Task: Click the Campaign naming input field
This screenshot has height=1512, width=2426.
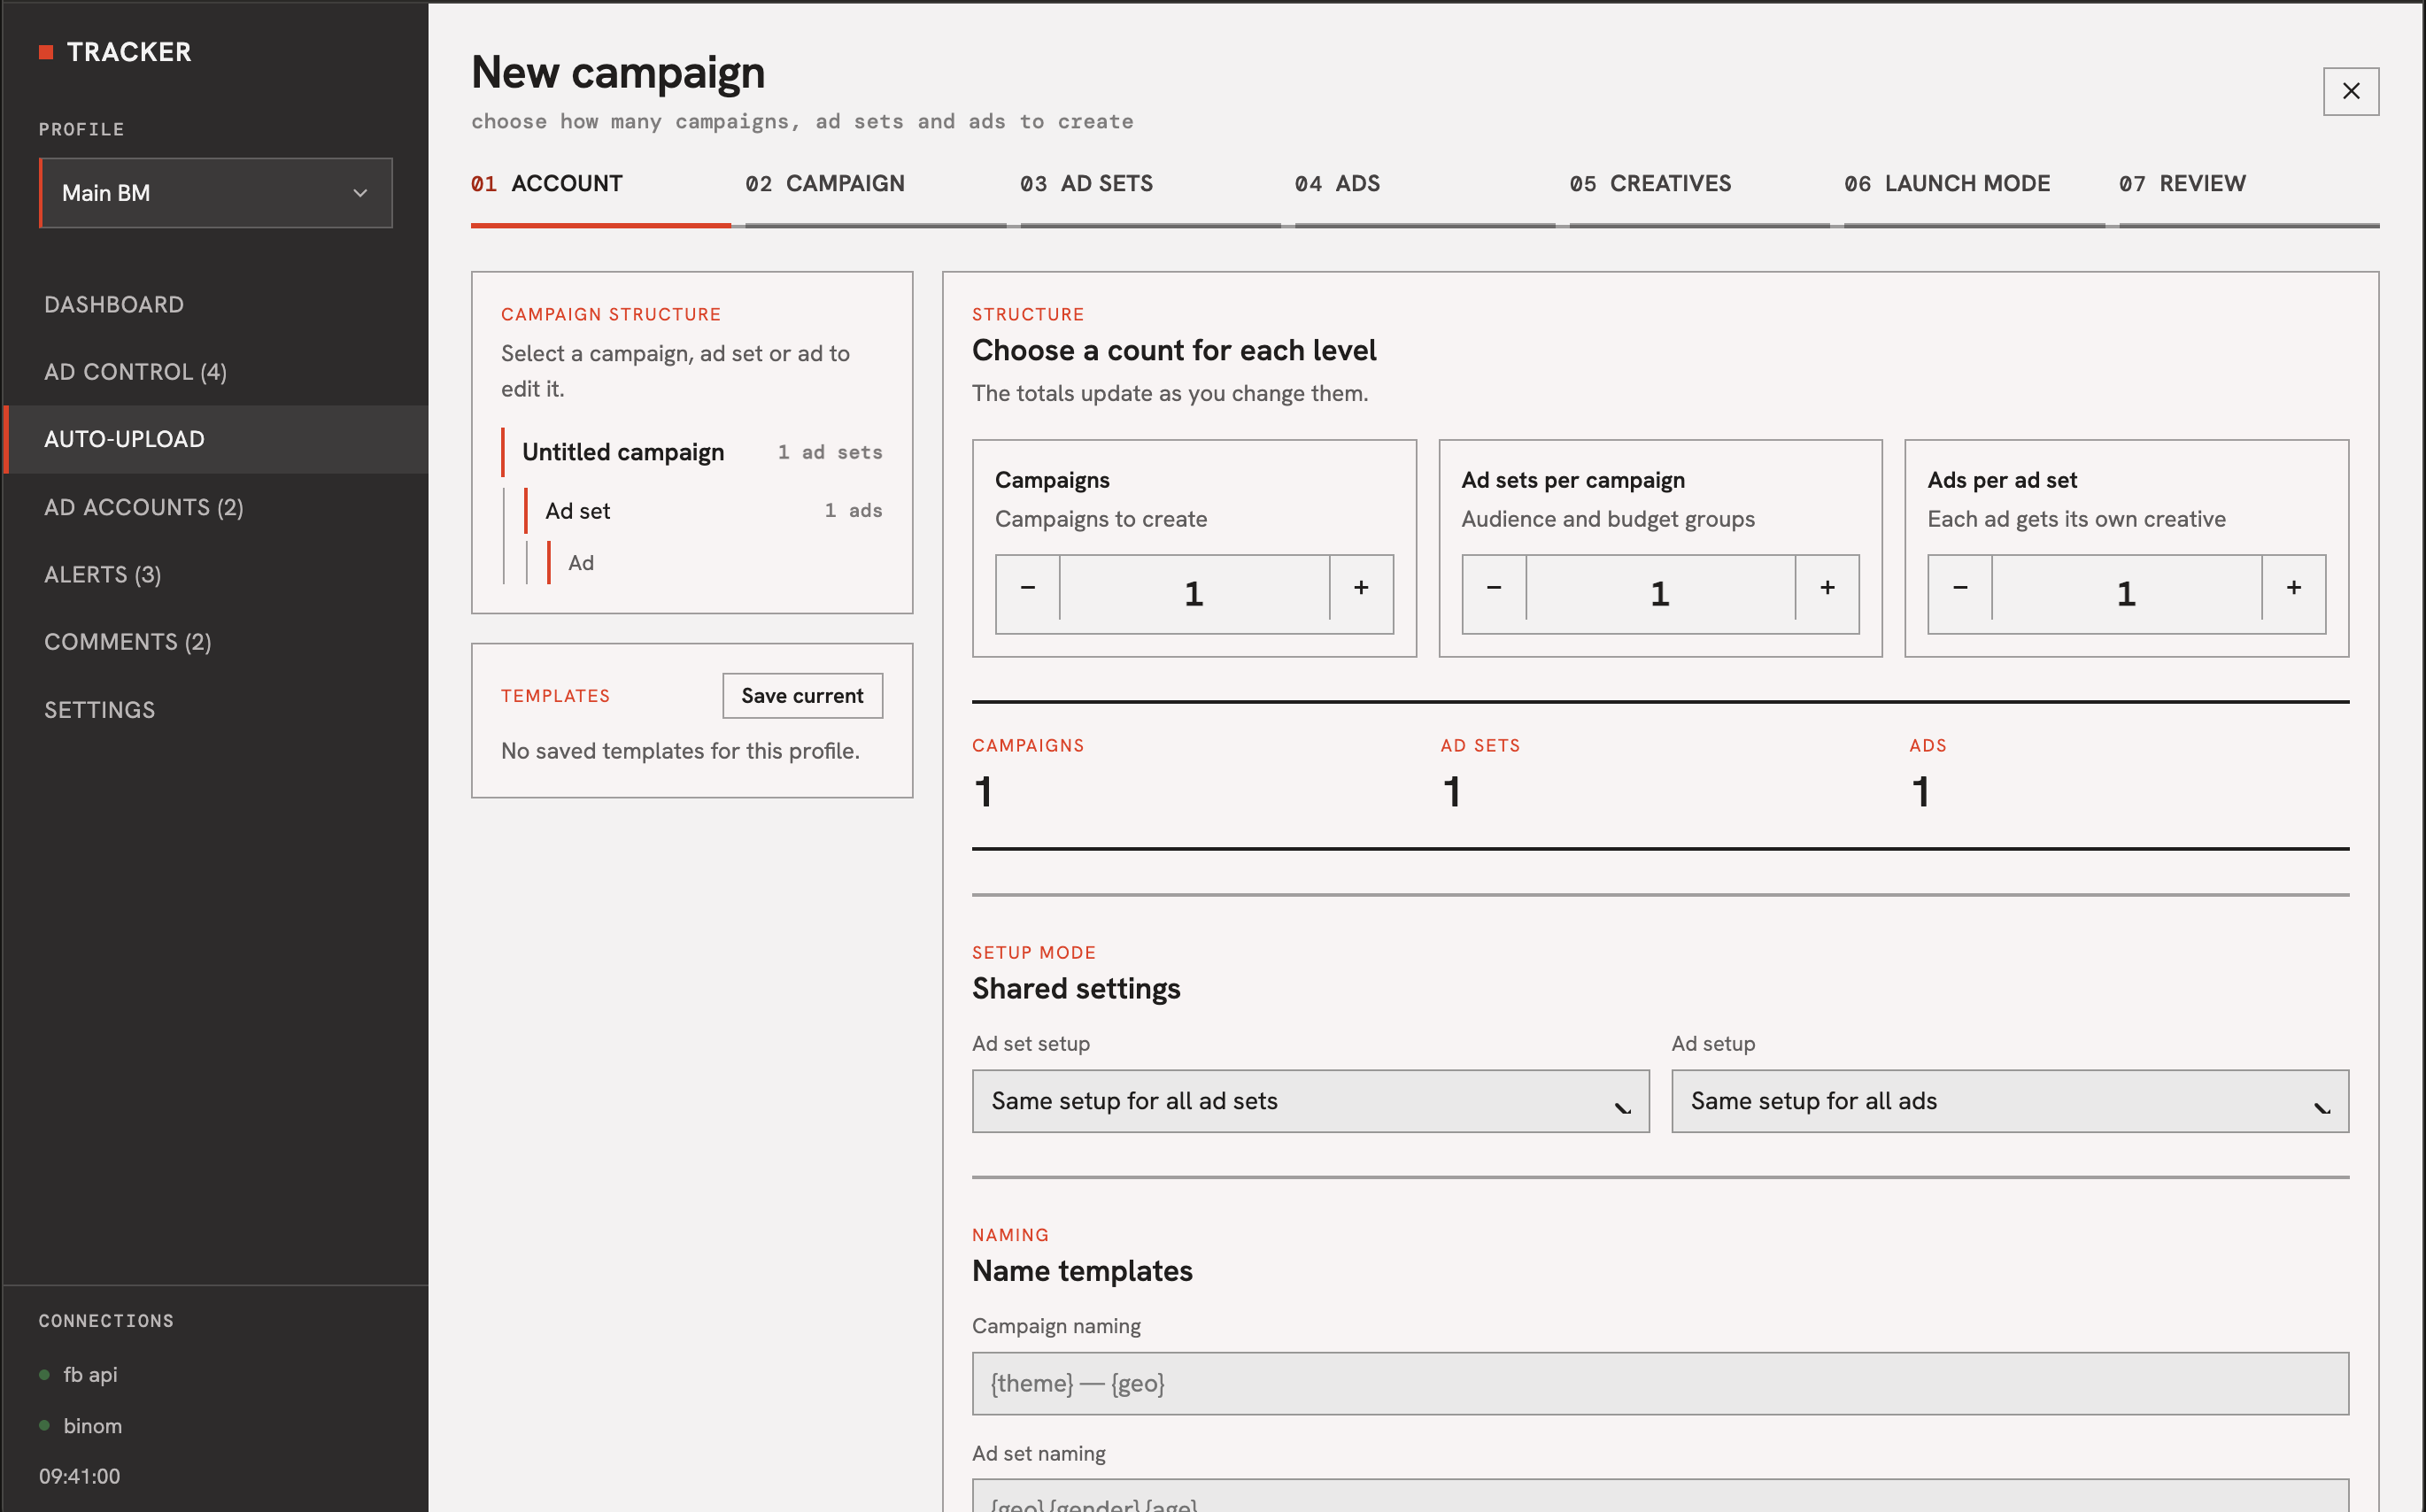Action: coord(1660,1384)
